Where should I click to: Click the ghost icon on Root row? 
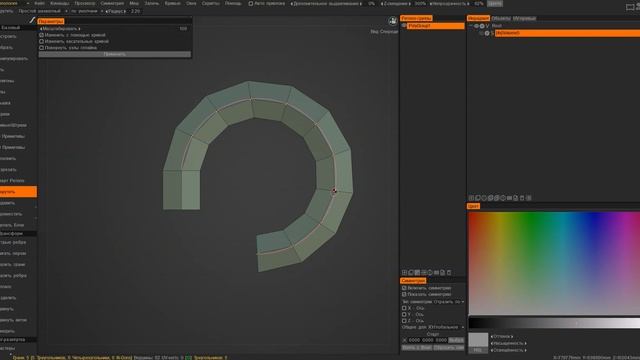(x=482, y=26)
